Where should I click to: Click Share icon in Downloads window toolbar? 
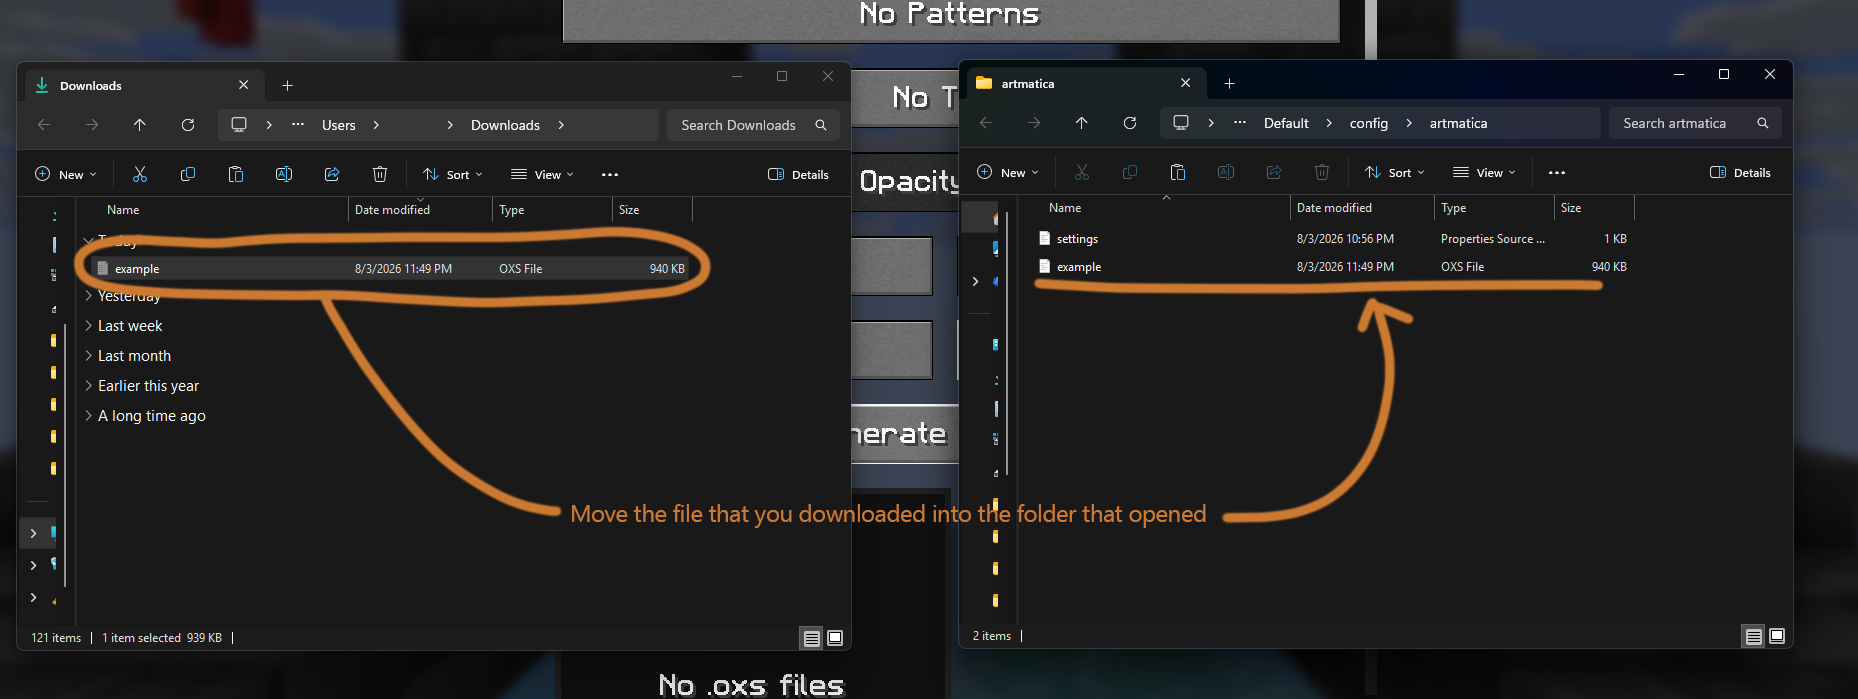pos(332,174)
